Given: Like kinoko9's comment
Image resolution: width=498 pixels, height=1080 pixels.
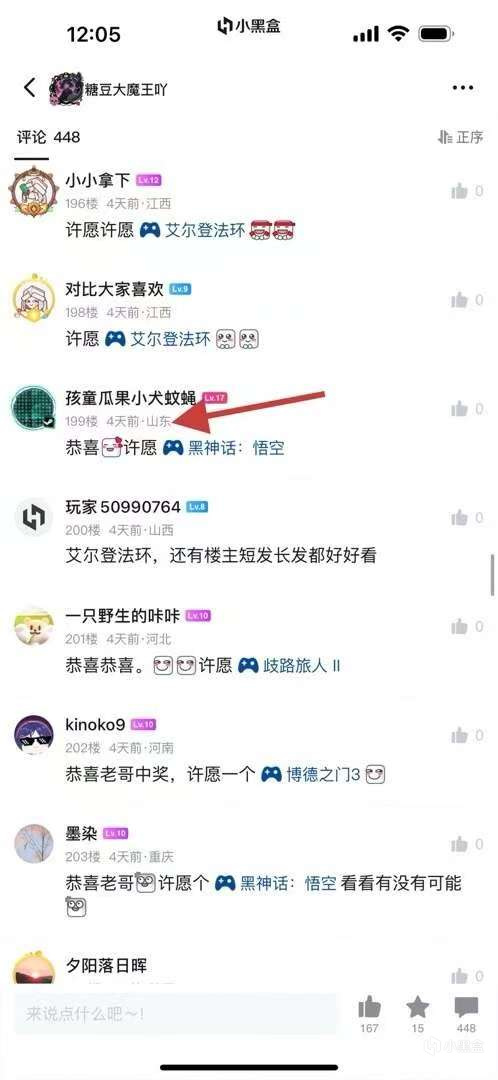Looking at the screenshot, I should pos(459,735).
